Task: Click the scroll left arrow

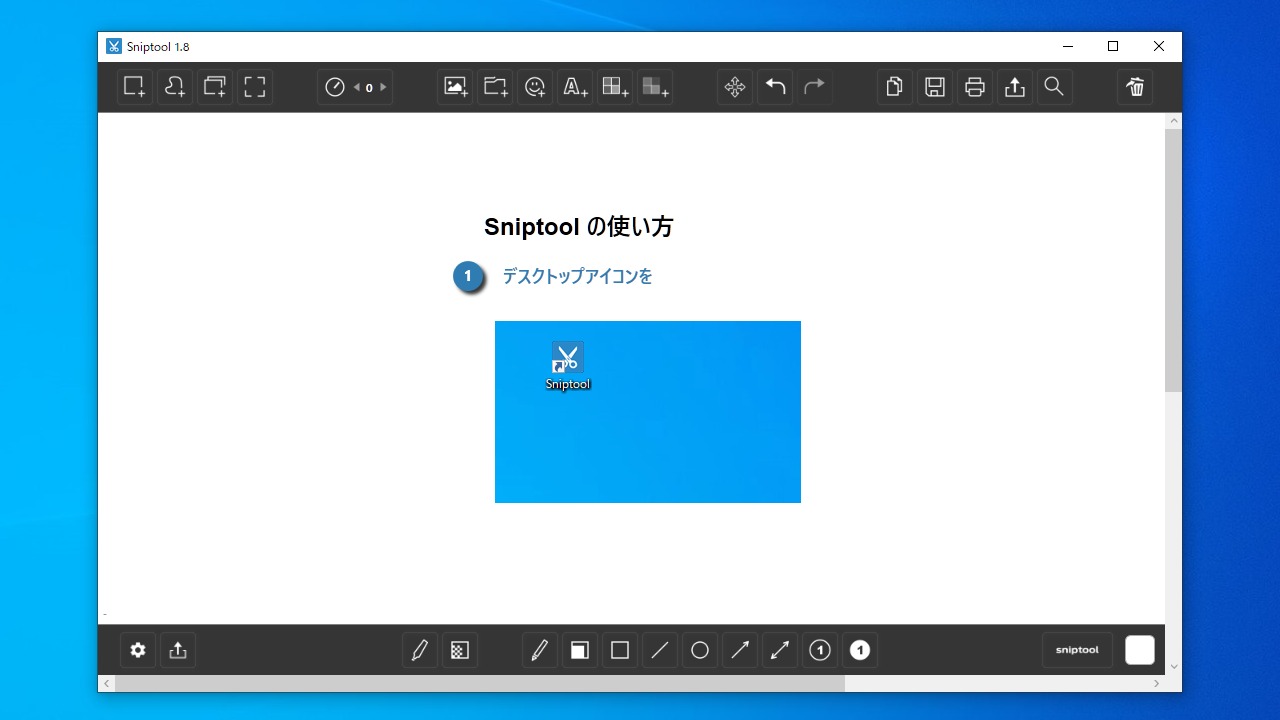Action: pos(106,684)
